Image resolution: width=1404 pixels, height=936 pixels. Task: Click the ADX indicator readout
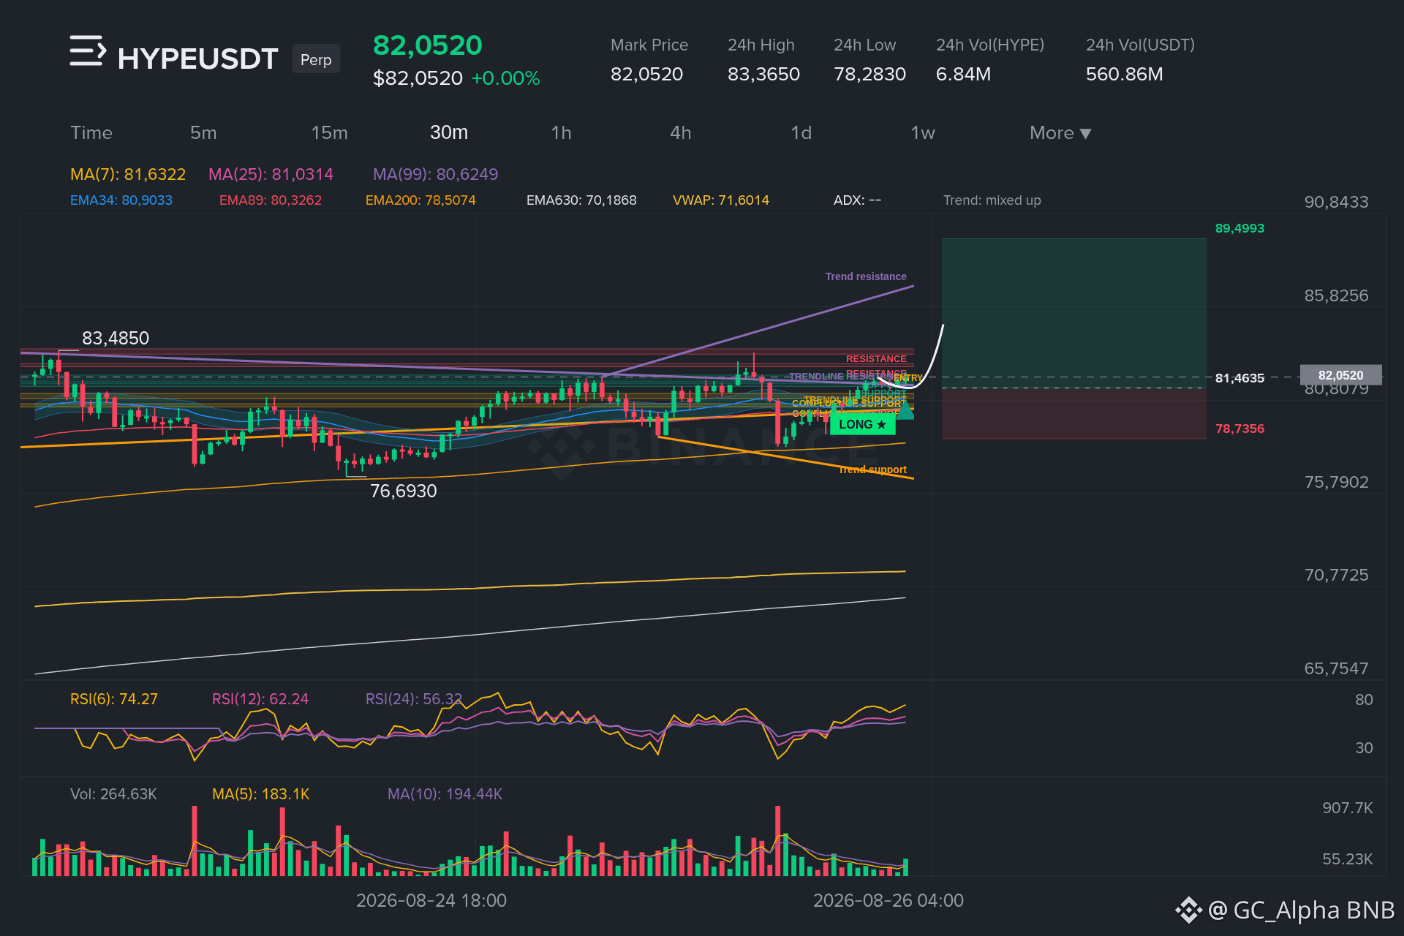coord(857,200)
